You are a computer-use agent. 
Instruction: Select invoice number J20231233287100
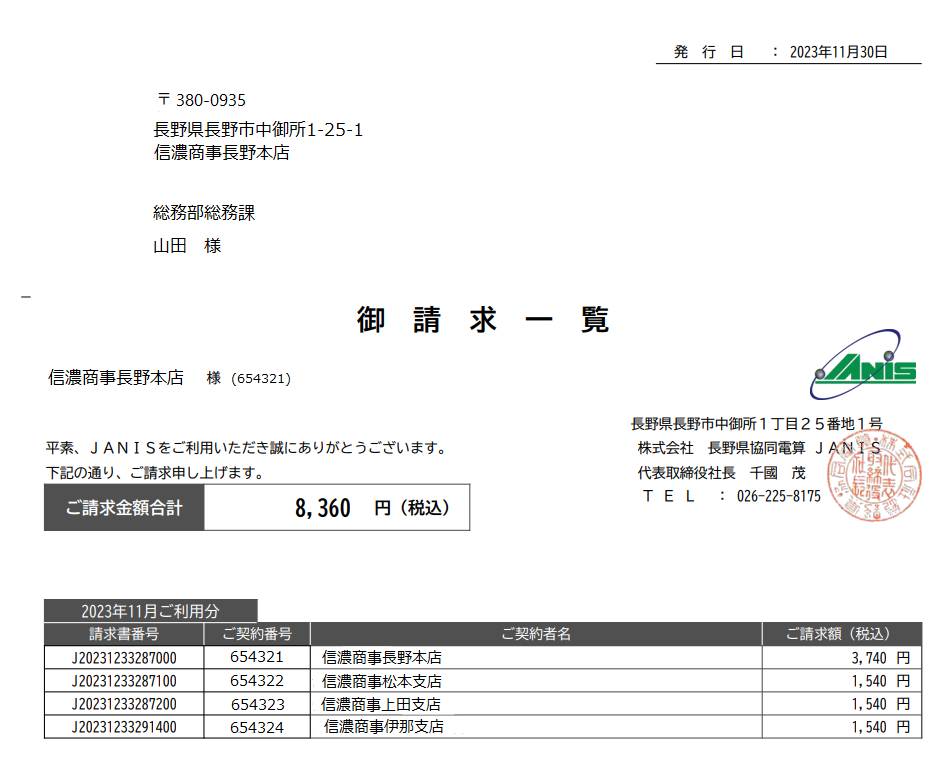coord(124,681)
